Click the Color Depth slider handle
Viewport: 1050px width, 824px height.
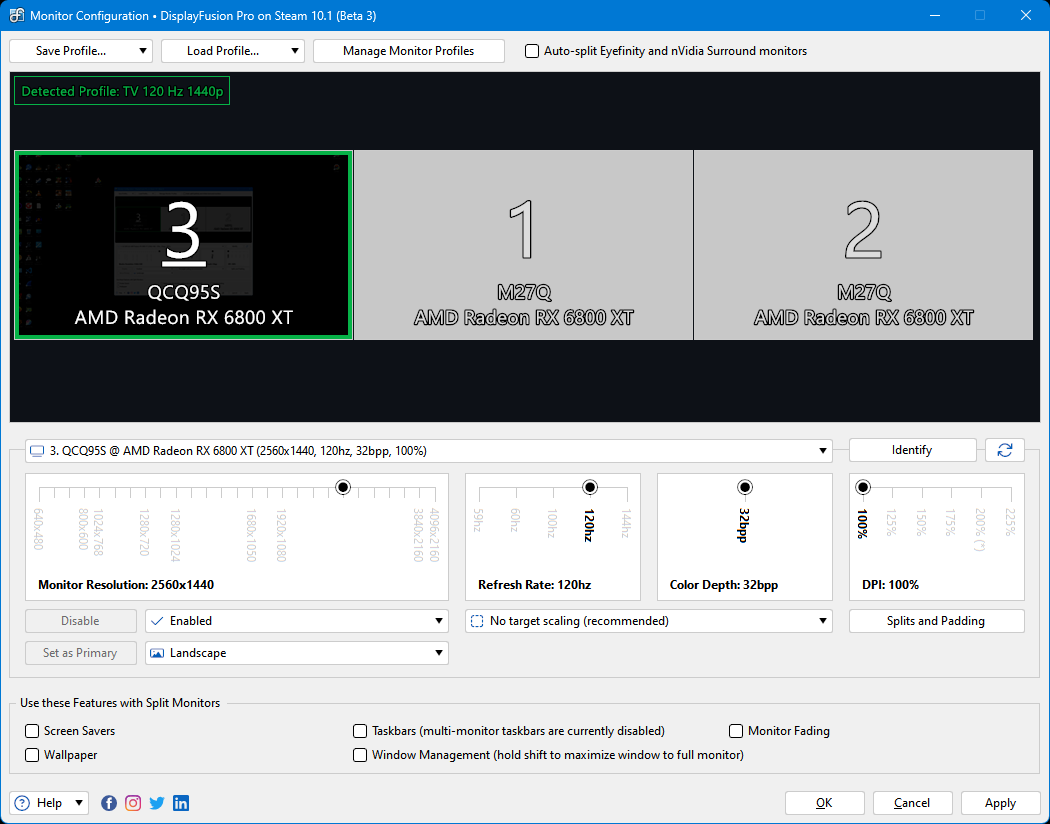(x=745, y=487)
